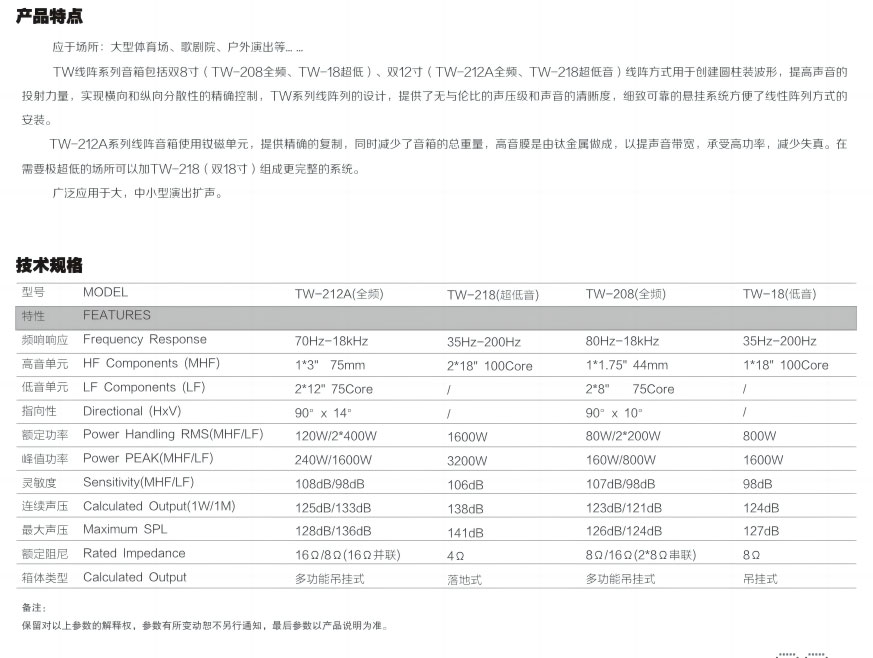Click the gray FEATURES row label
Image resolution: width=873 pixels, height=658 pixels.
[x=117, y=315]
